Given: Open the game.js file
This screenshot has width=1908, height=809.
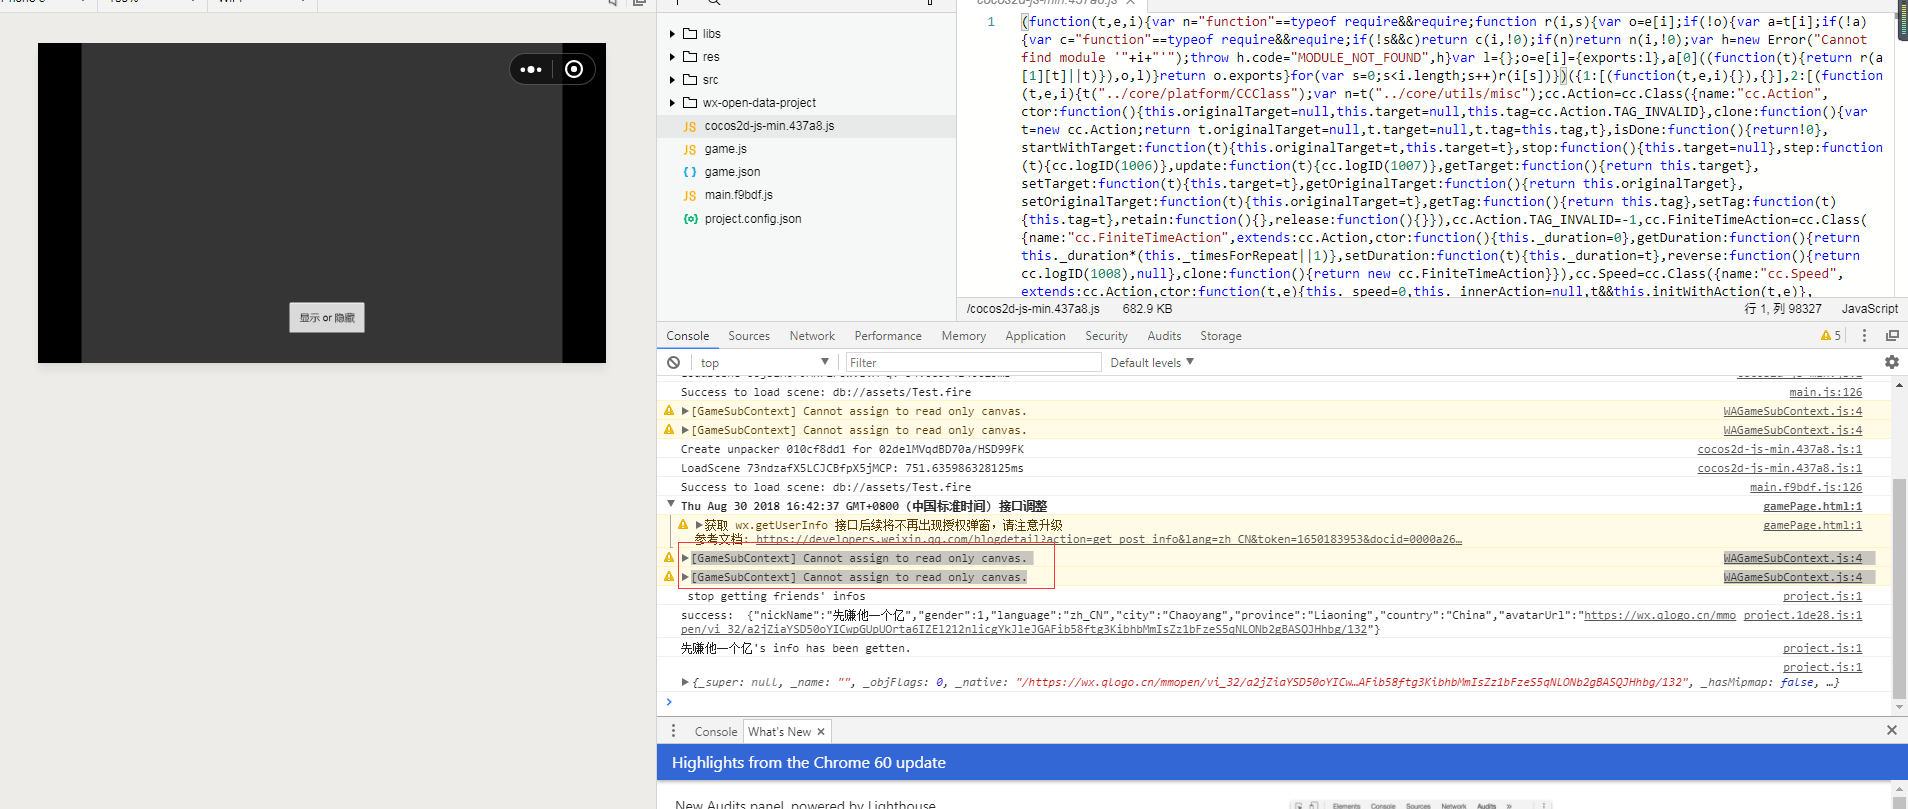Looking at the screenshot, I should pyautogui.click(x=725, y=149).
